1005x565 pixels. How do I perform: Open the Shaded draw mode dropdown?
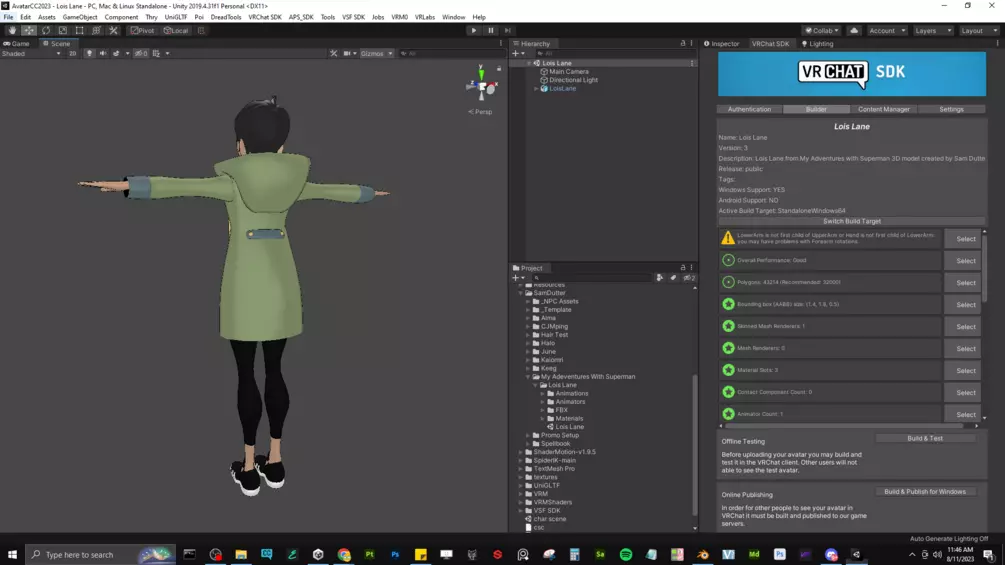[x=31, y=54]
